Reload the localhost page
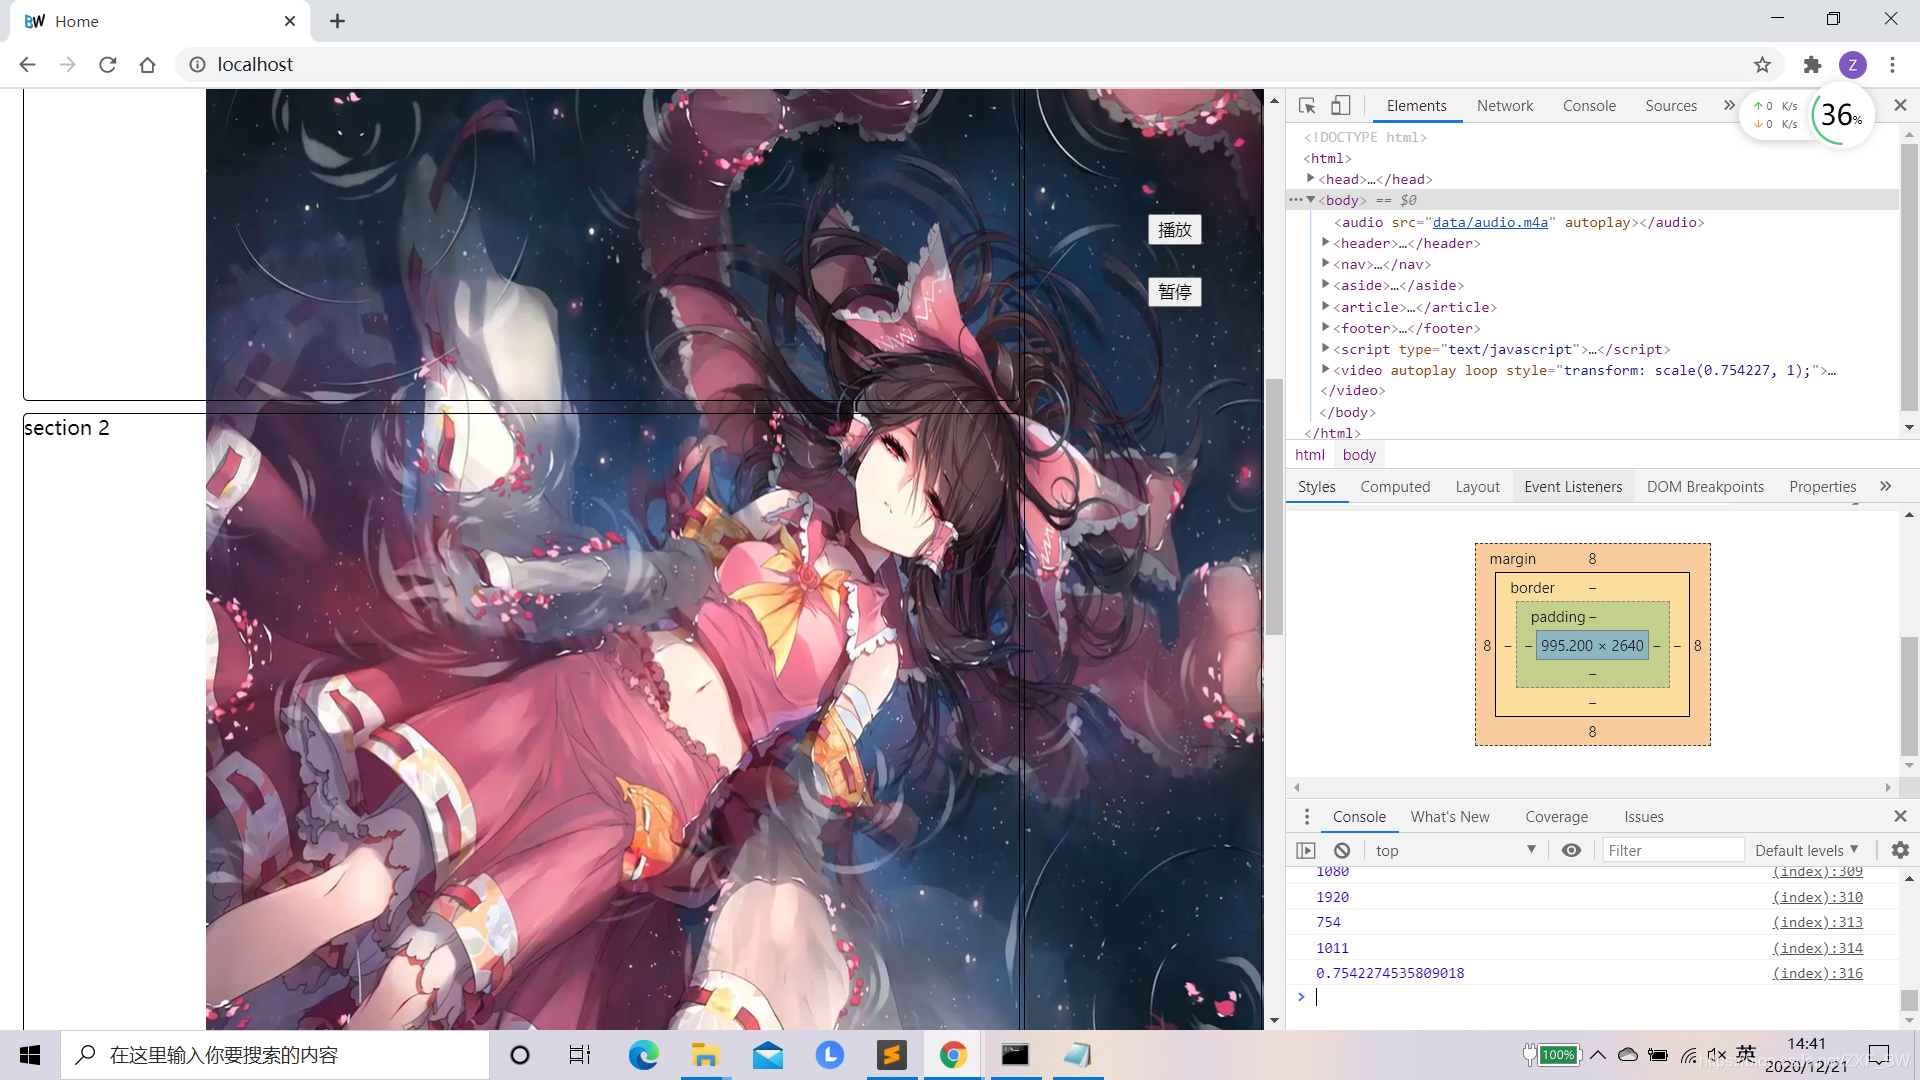Image resolution: width=1920 pixels, height=1080 pixels. coord(108,64)
